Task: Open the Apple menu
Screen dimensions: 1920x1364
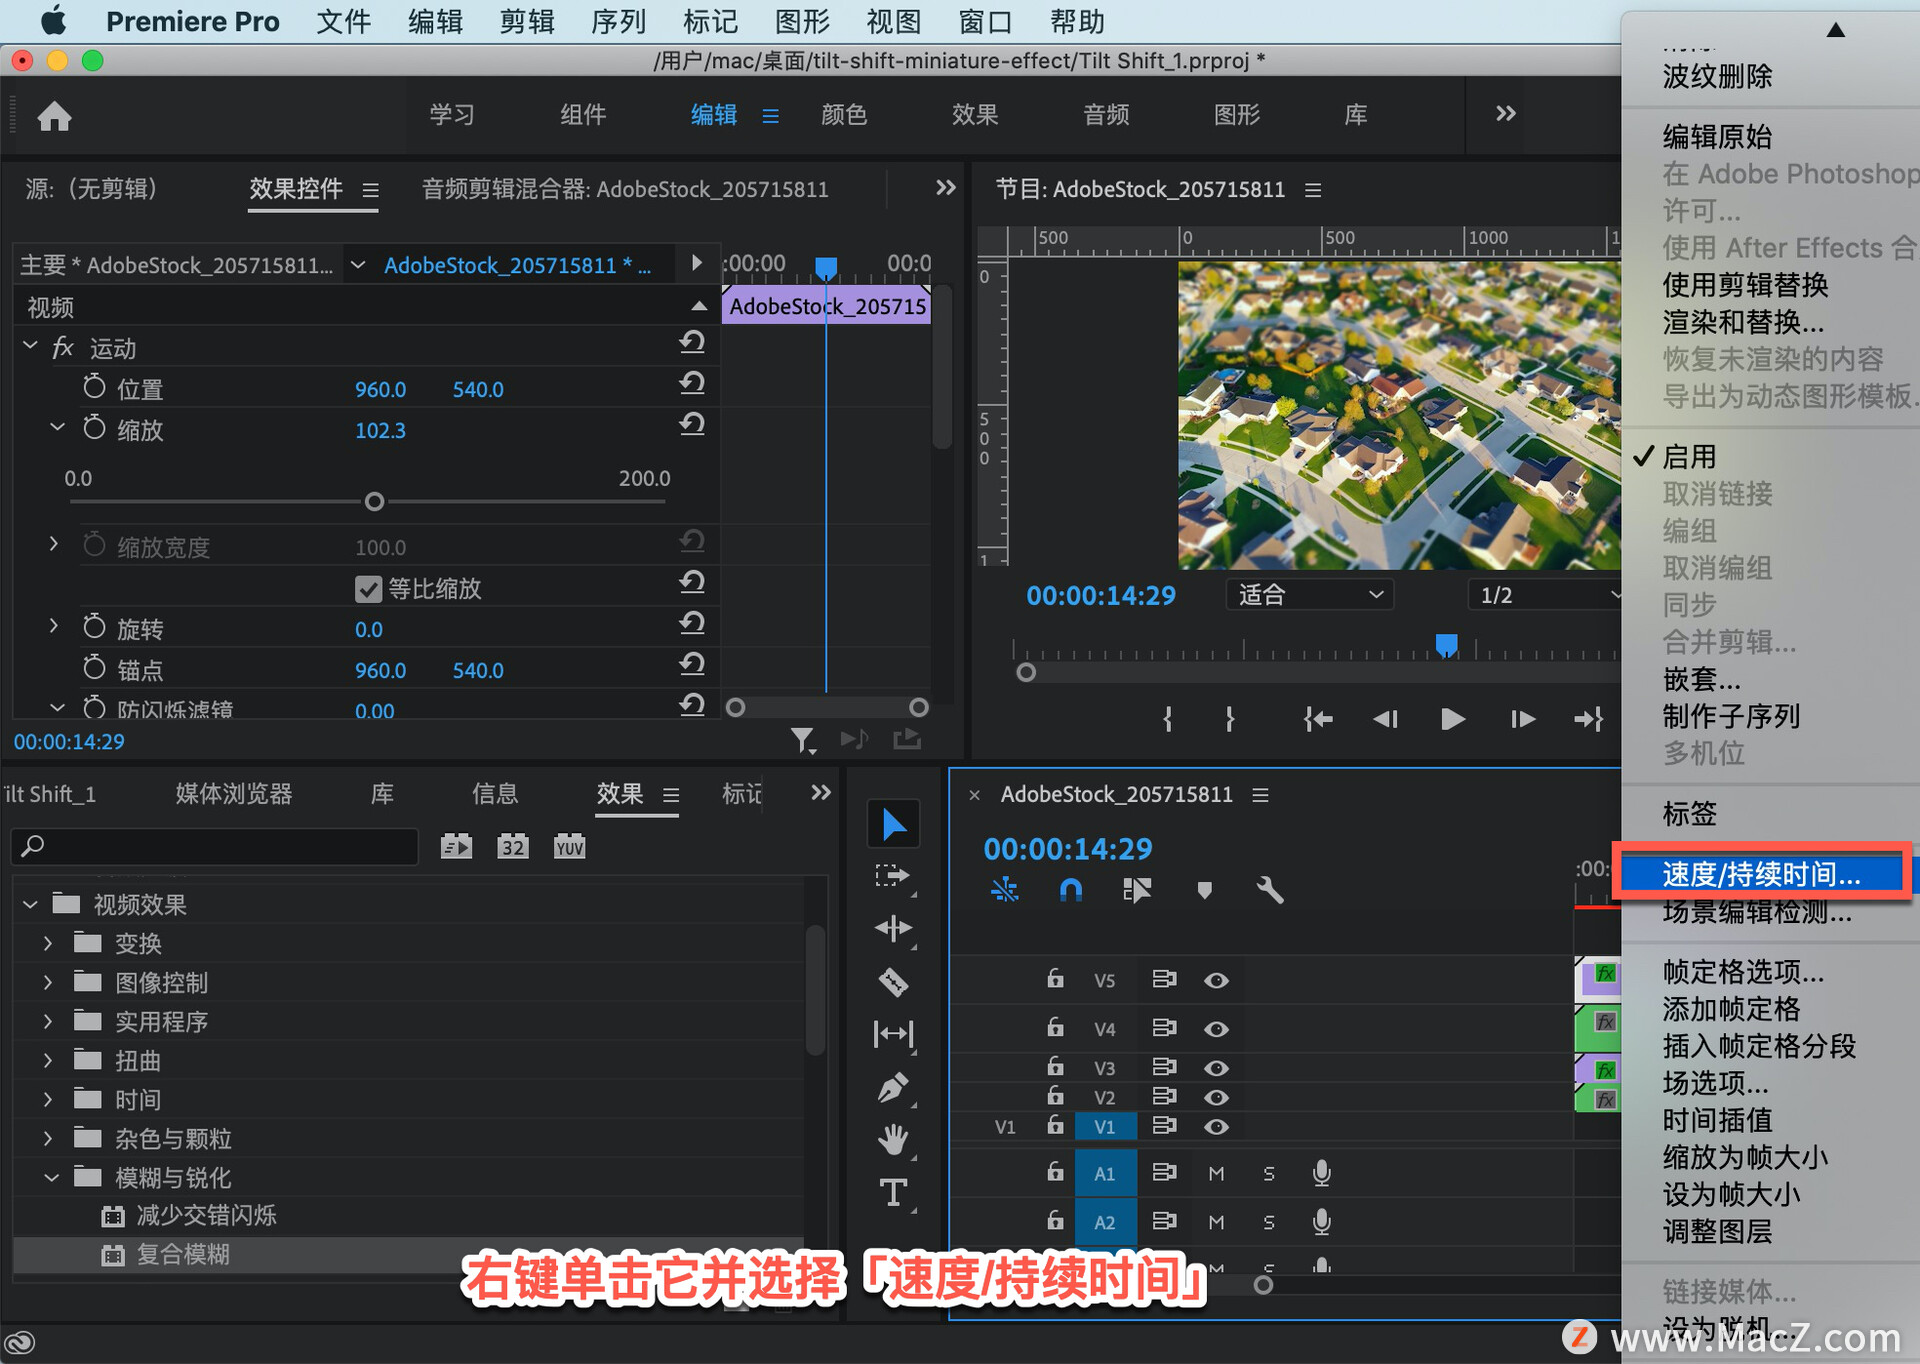Action: pyautogui.click(x=54, y=20)
